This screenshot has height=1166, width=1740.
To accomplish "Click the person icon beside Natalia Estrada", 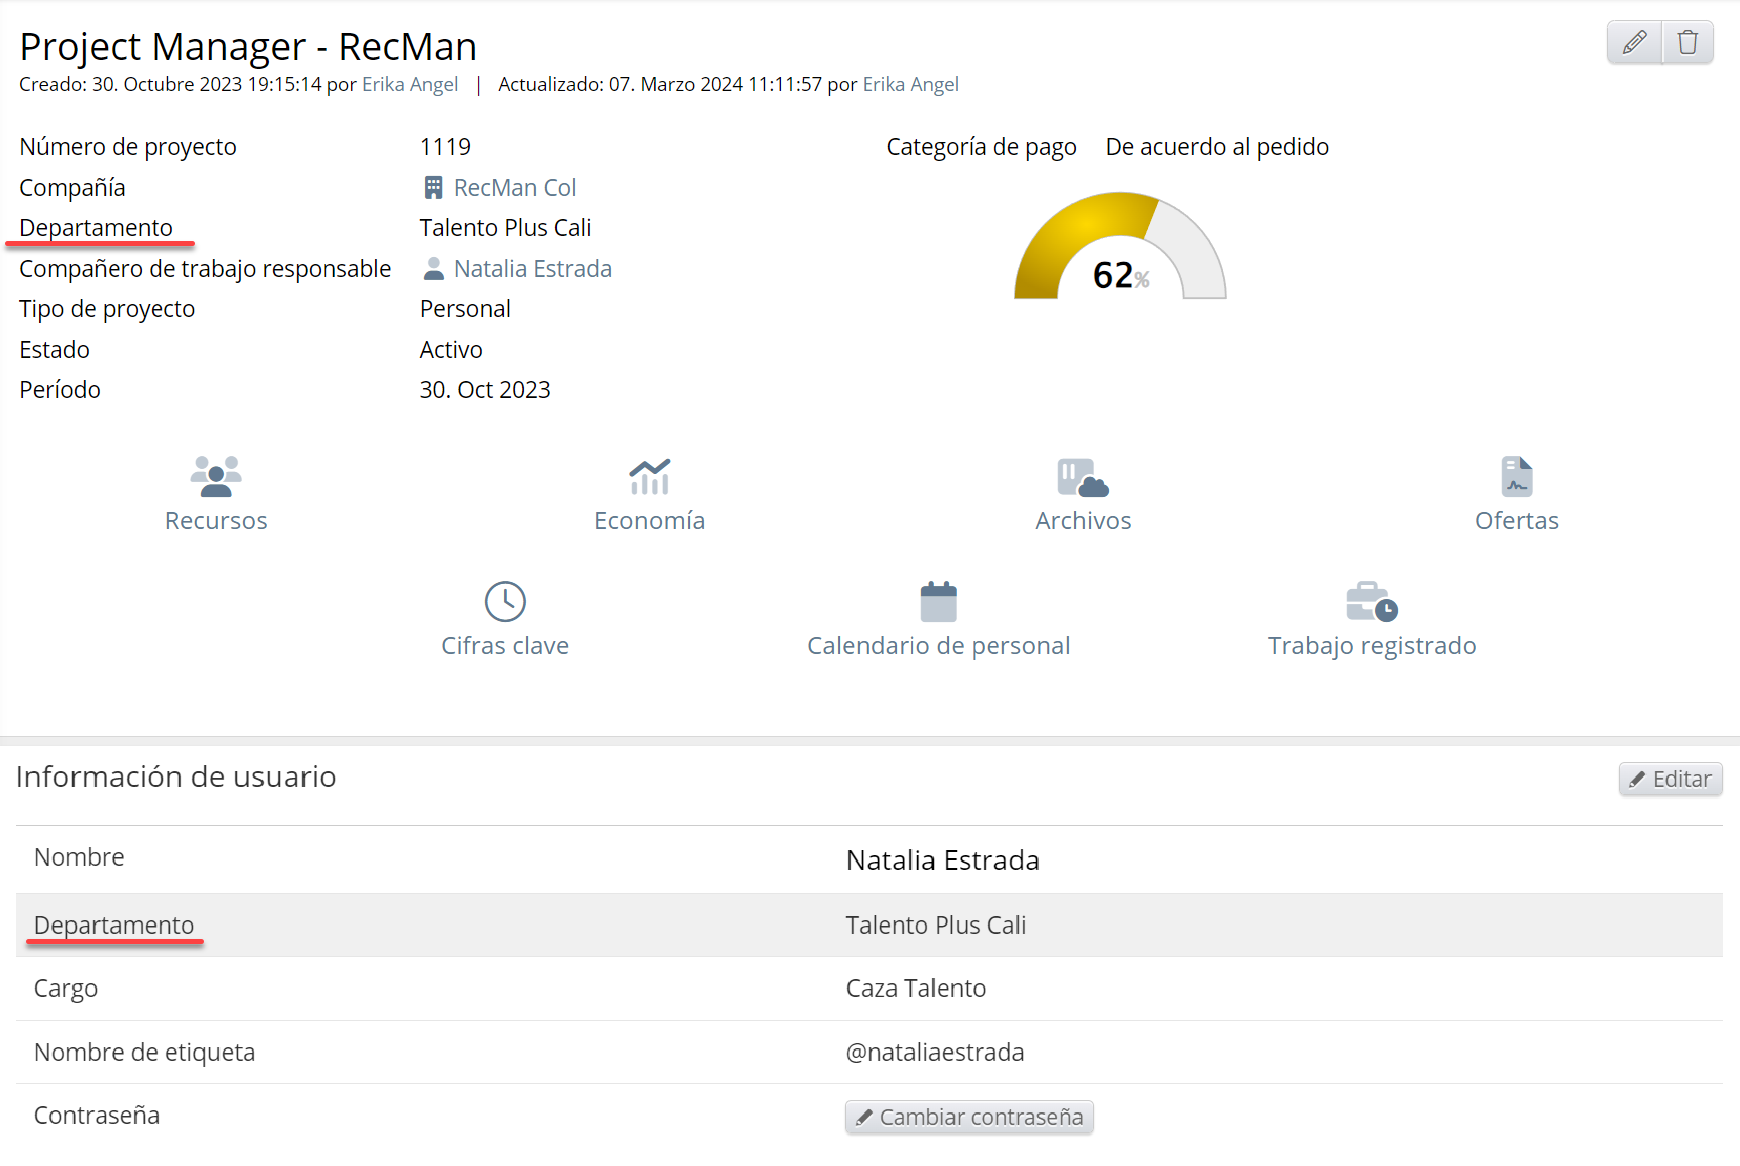I will [x=433, y=268].
